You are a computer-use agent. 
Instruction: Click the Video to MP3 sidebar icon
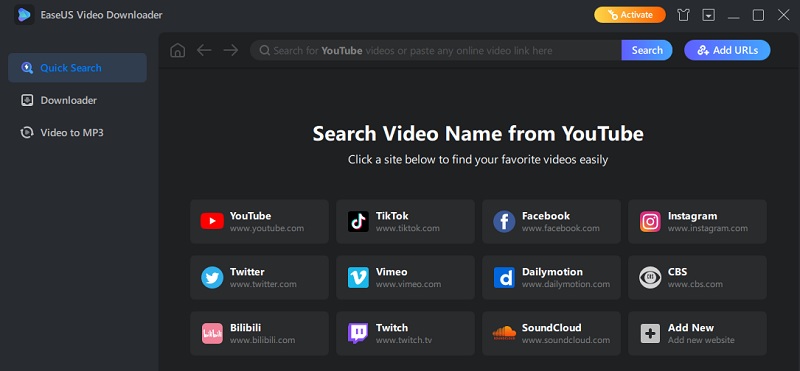(x=27, y=133)
